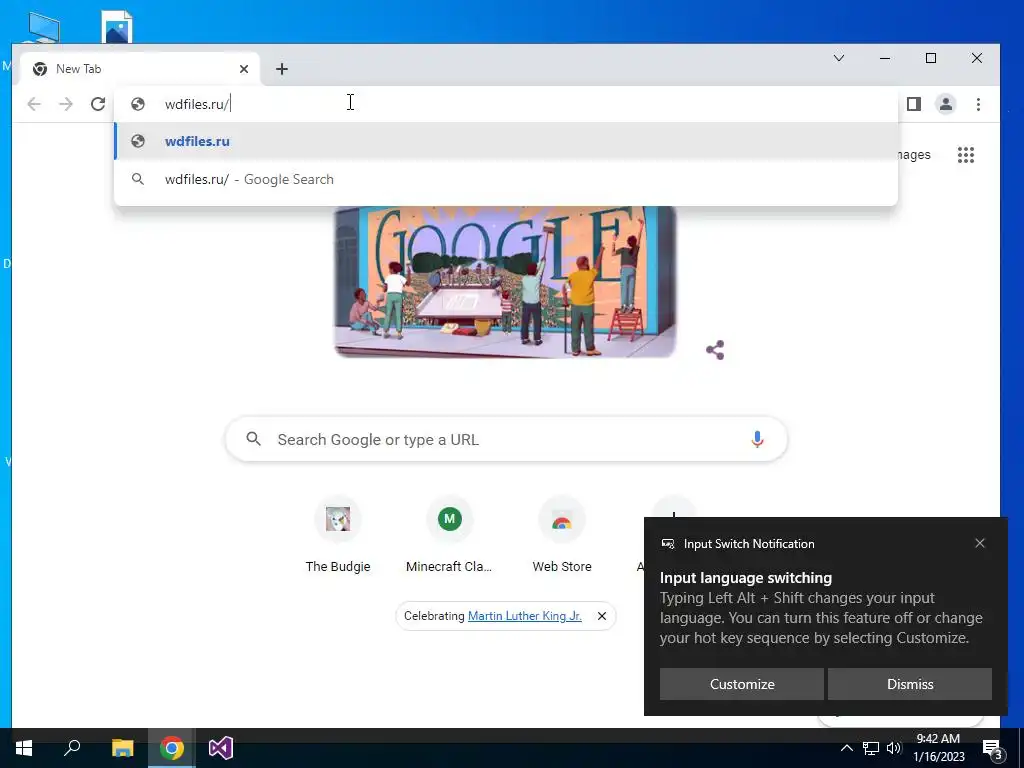This screenshot has height=768, width=1024.
Task: Select the New Tab browser tab
Action: pyautogui.click(x=140, y=69)
